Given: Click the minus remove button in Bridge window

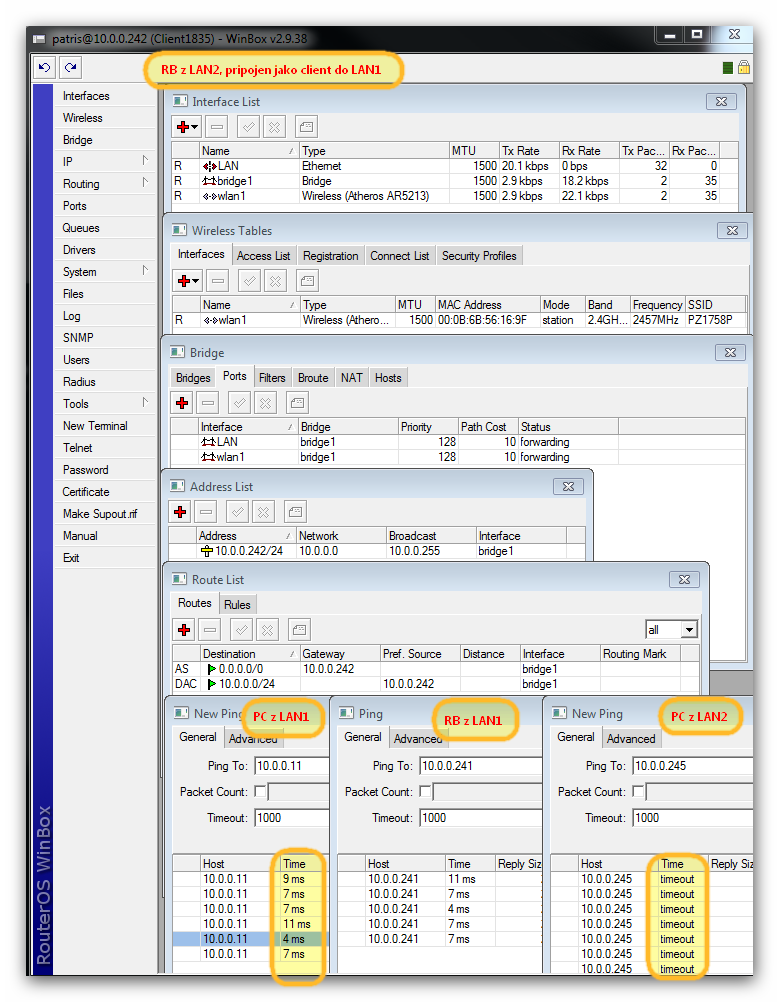Looking at the screenshot, I should (x=208, y=403).
